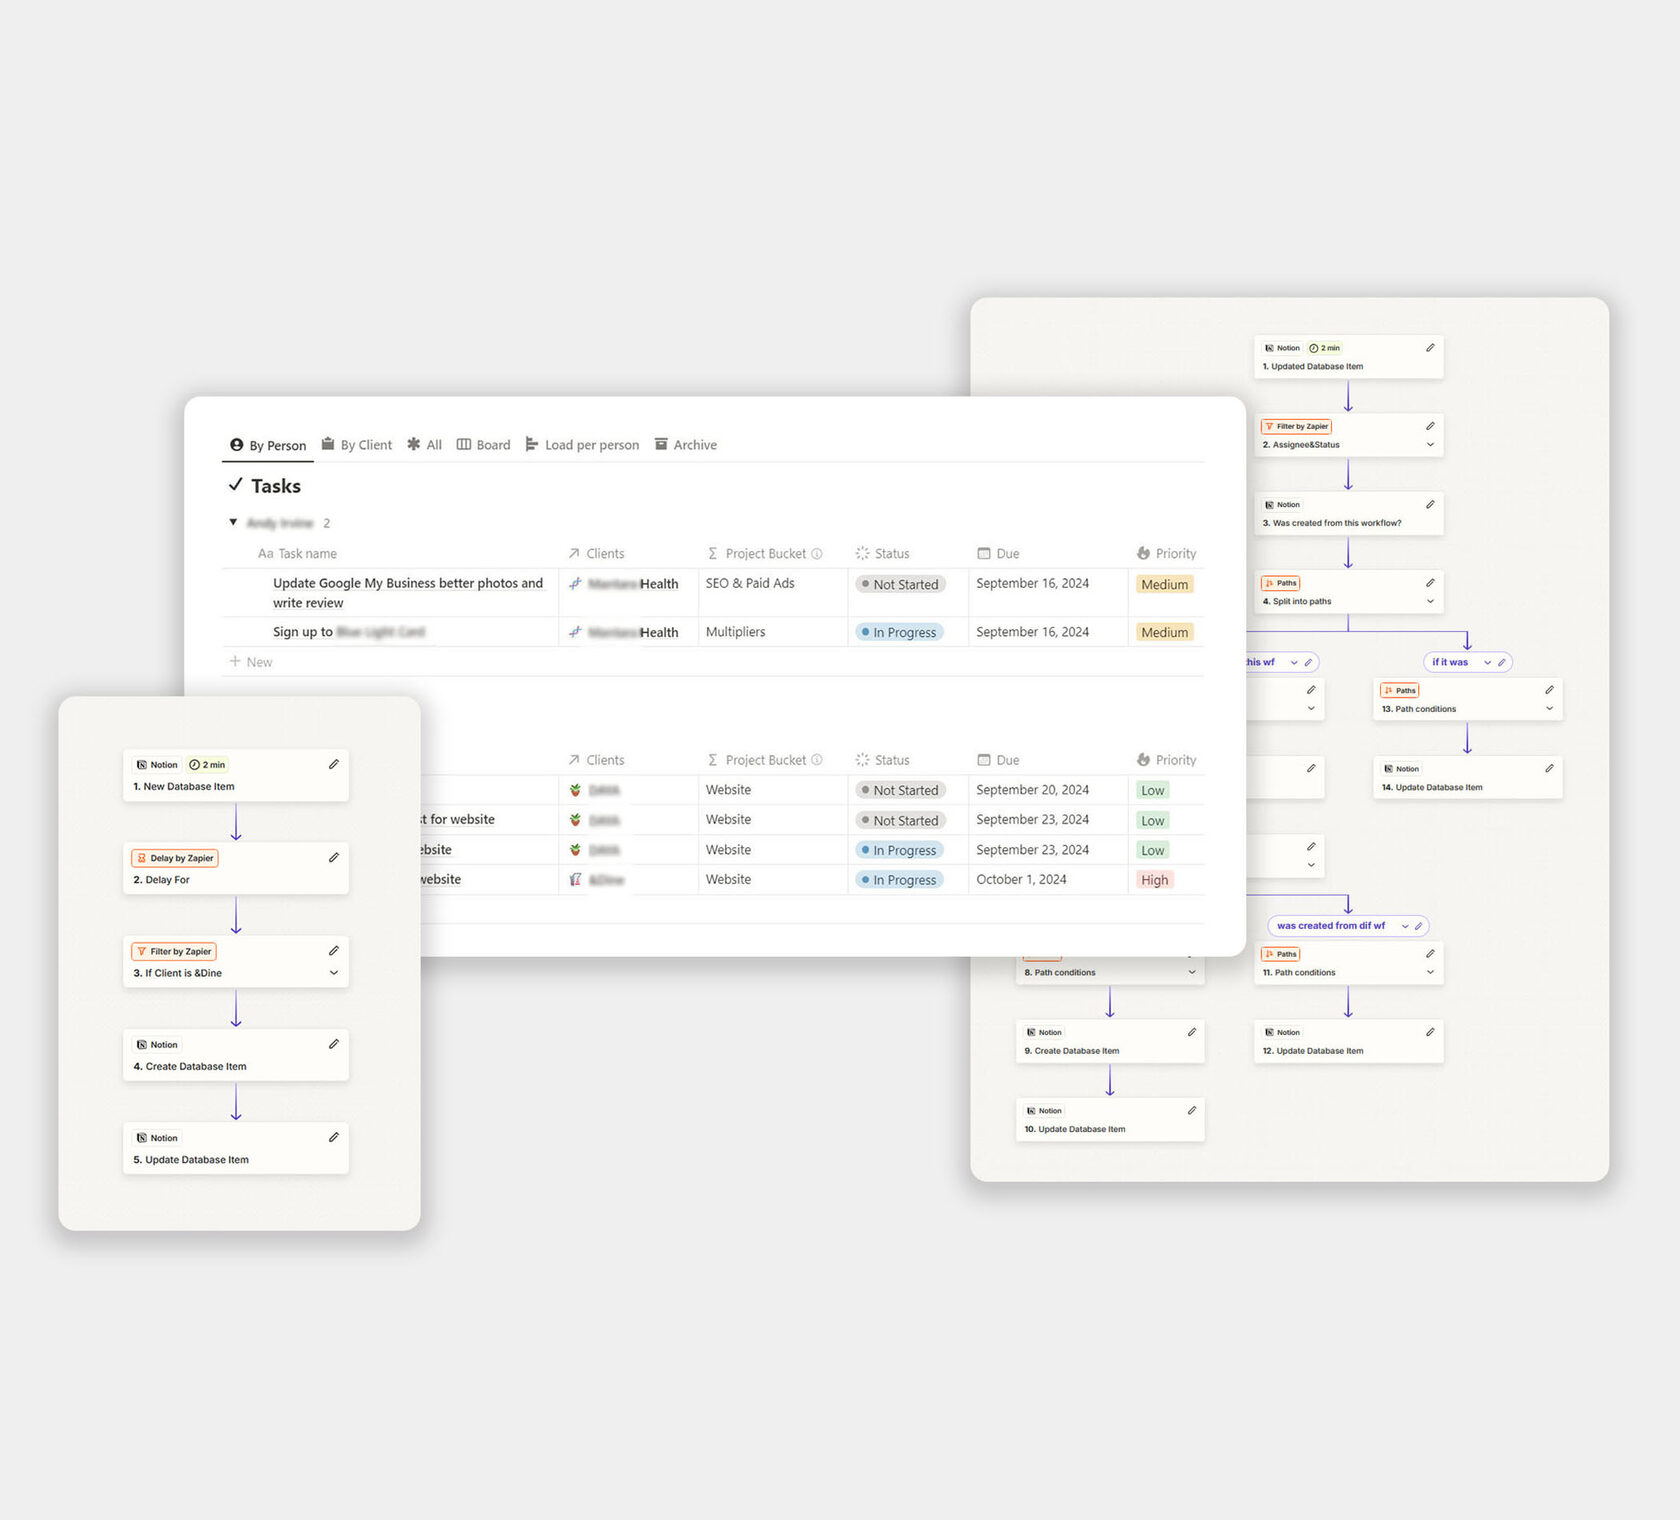Click the sigma icon beside Project Bucket
This screenshot has width=1680, height=1520.
click(711, 553)
